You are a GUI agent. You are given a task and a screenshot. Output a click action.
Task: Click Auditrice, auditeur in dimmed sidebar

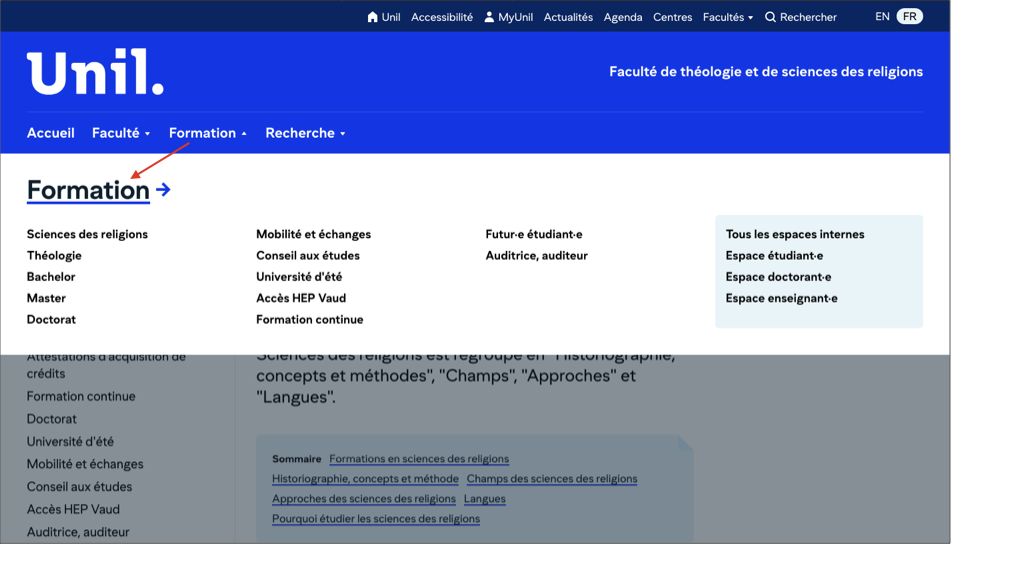[x=78, y=532]
